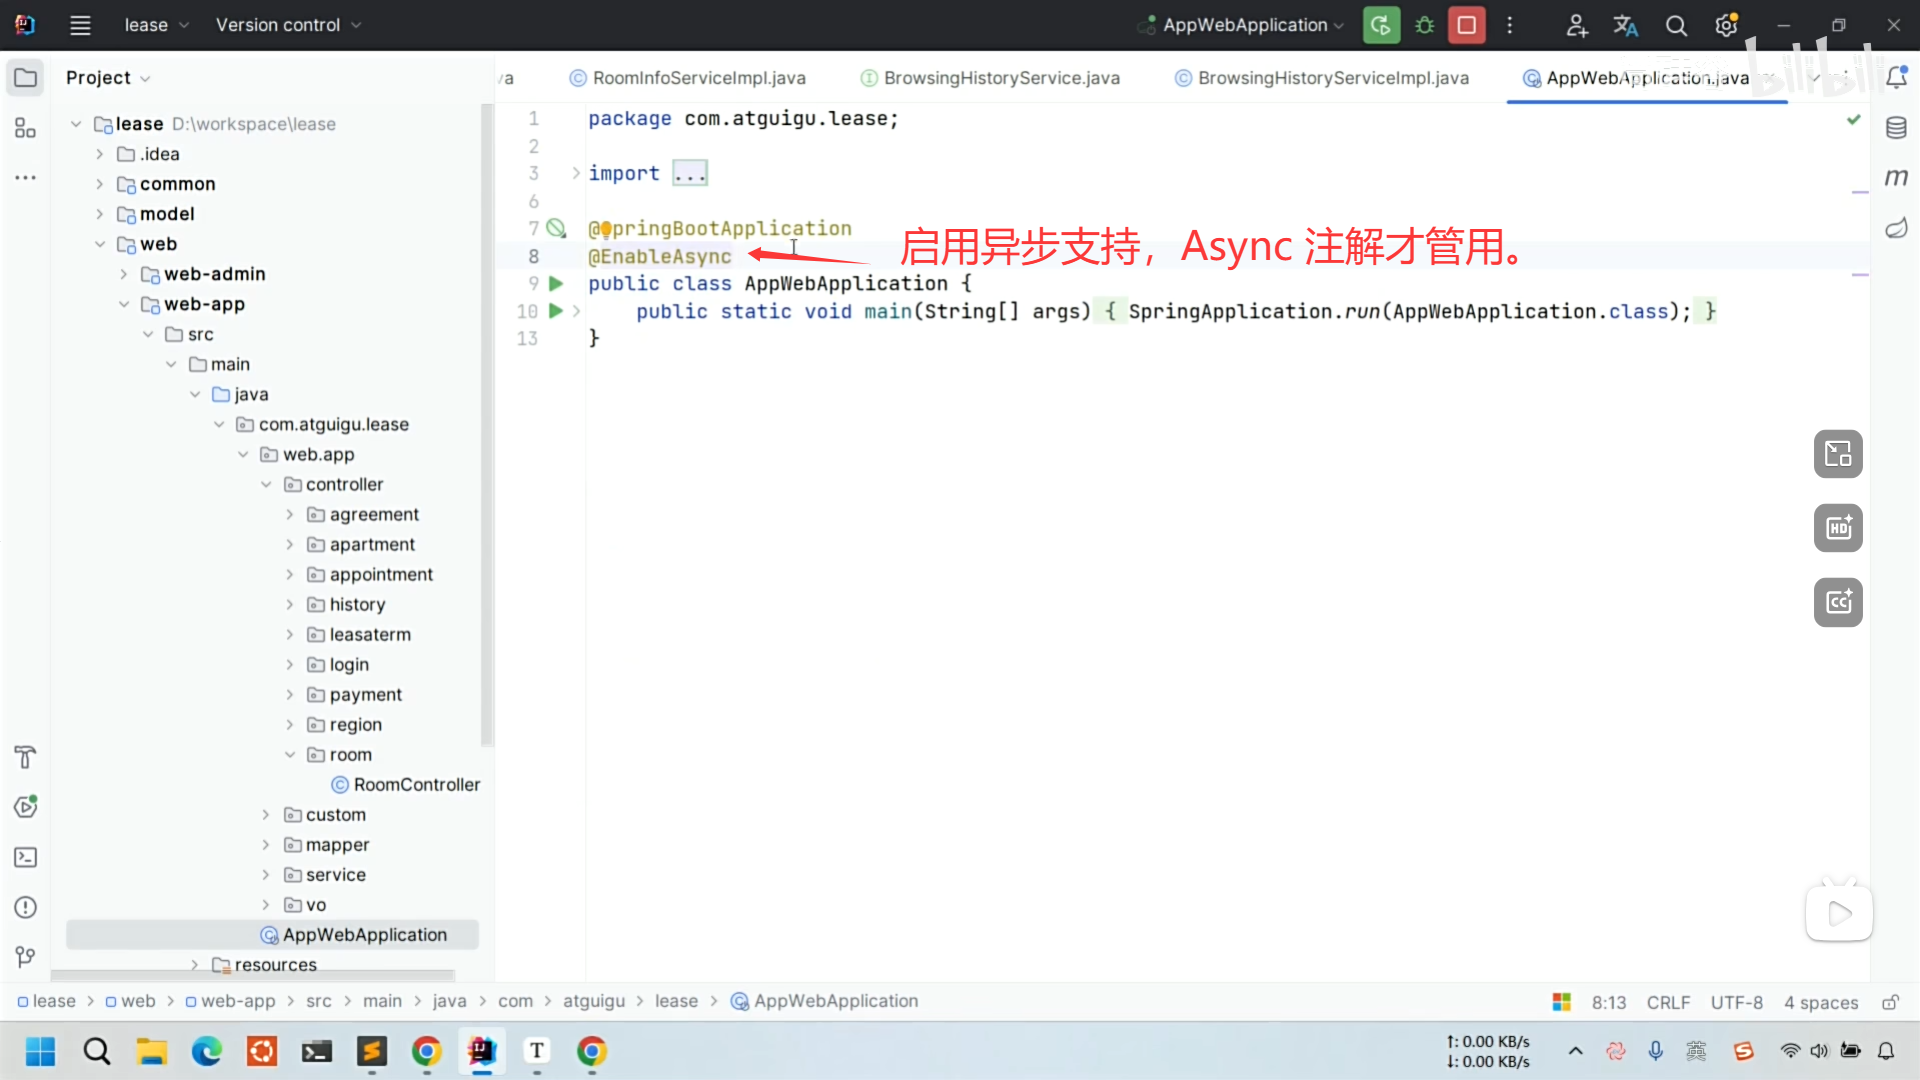Open the AppWebApplication run configuration dropdown
Image resolution: width=1920 pixels, height=1080 pixels.
pos(1245,25)
